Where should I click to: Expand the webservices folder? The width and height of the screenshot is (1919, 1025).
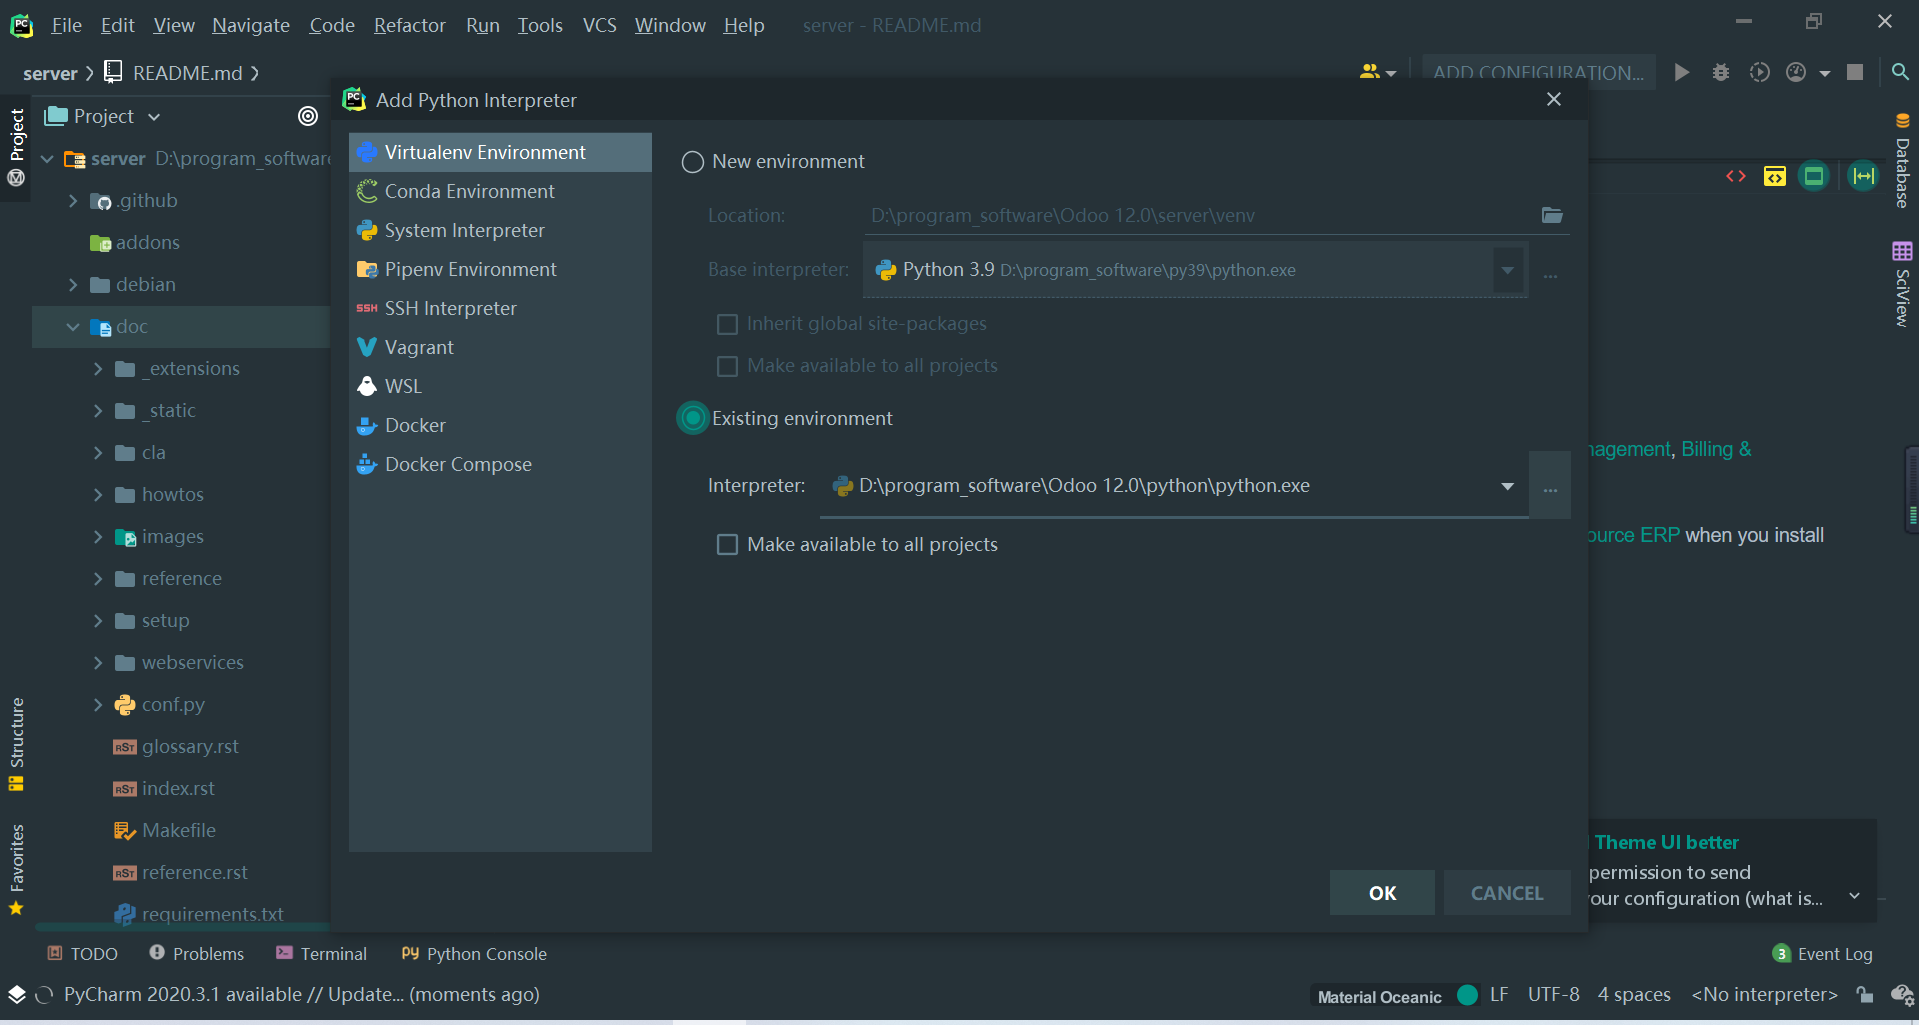tap(98, 663)
